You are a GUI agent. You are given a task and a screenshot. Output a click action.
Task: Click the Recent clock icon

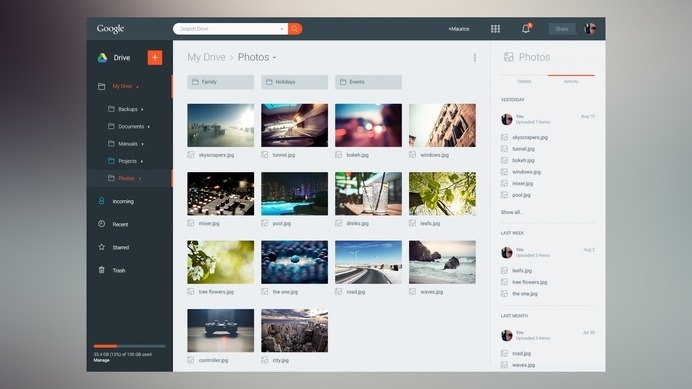[x=102, y=224]
